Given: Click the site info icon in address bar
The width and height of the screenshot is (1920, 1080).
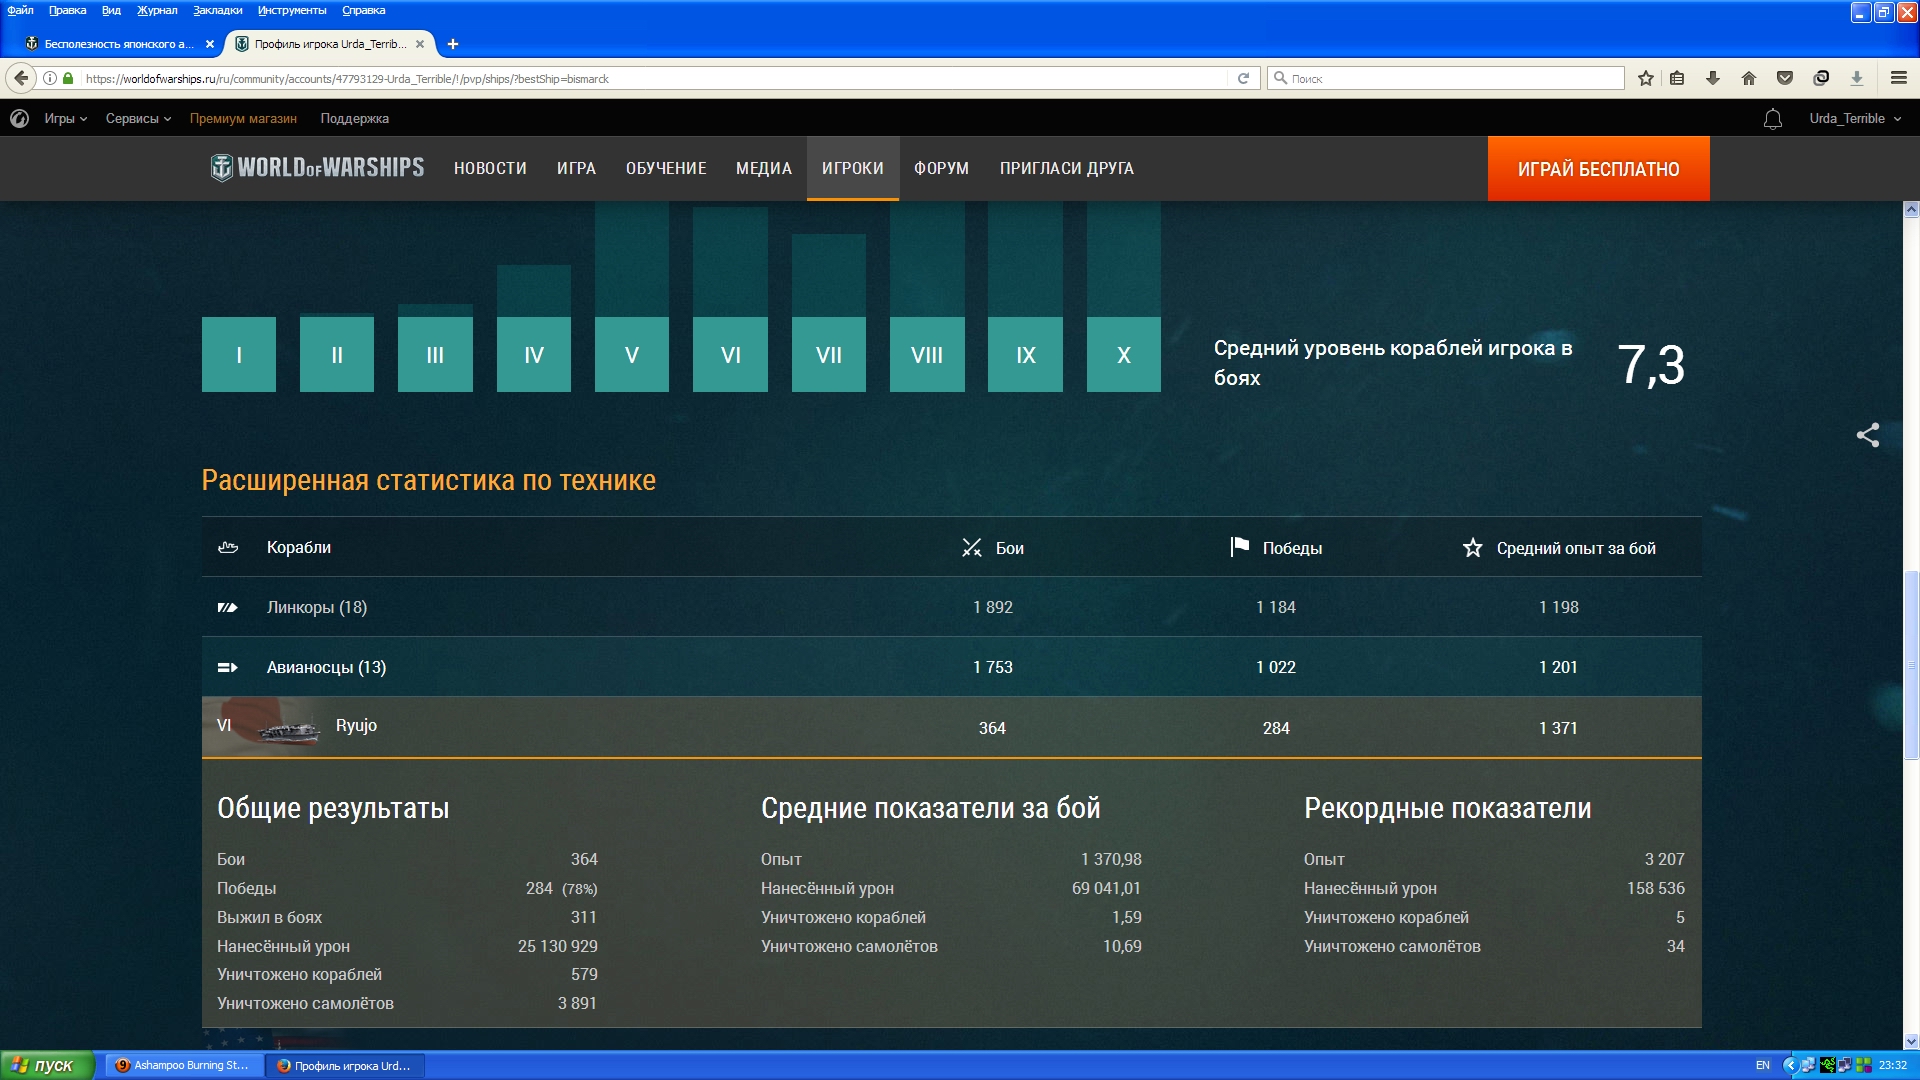Looking at the screenshot, I should [x=50, y=78].
